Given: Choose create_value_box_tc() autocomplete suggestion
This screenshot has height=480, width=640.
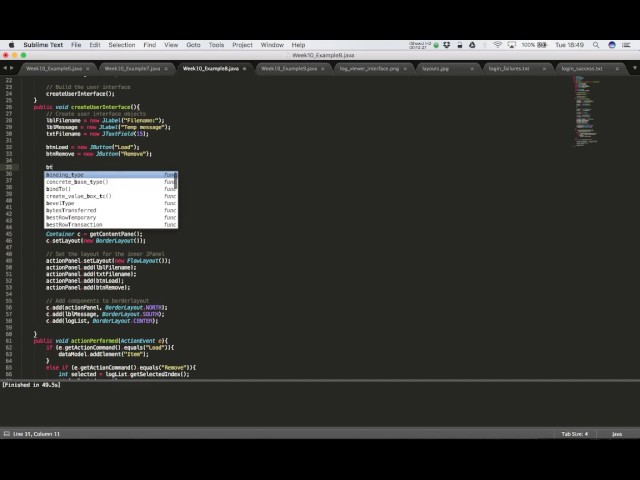Looking at the screenshot, I should [109, 196].
